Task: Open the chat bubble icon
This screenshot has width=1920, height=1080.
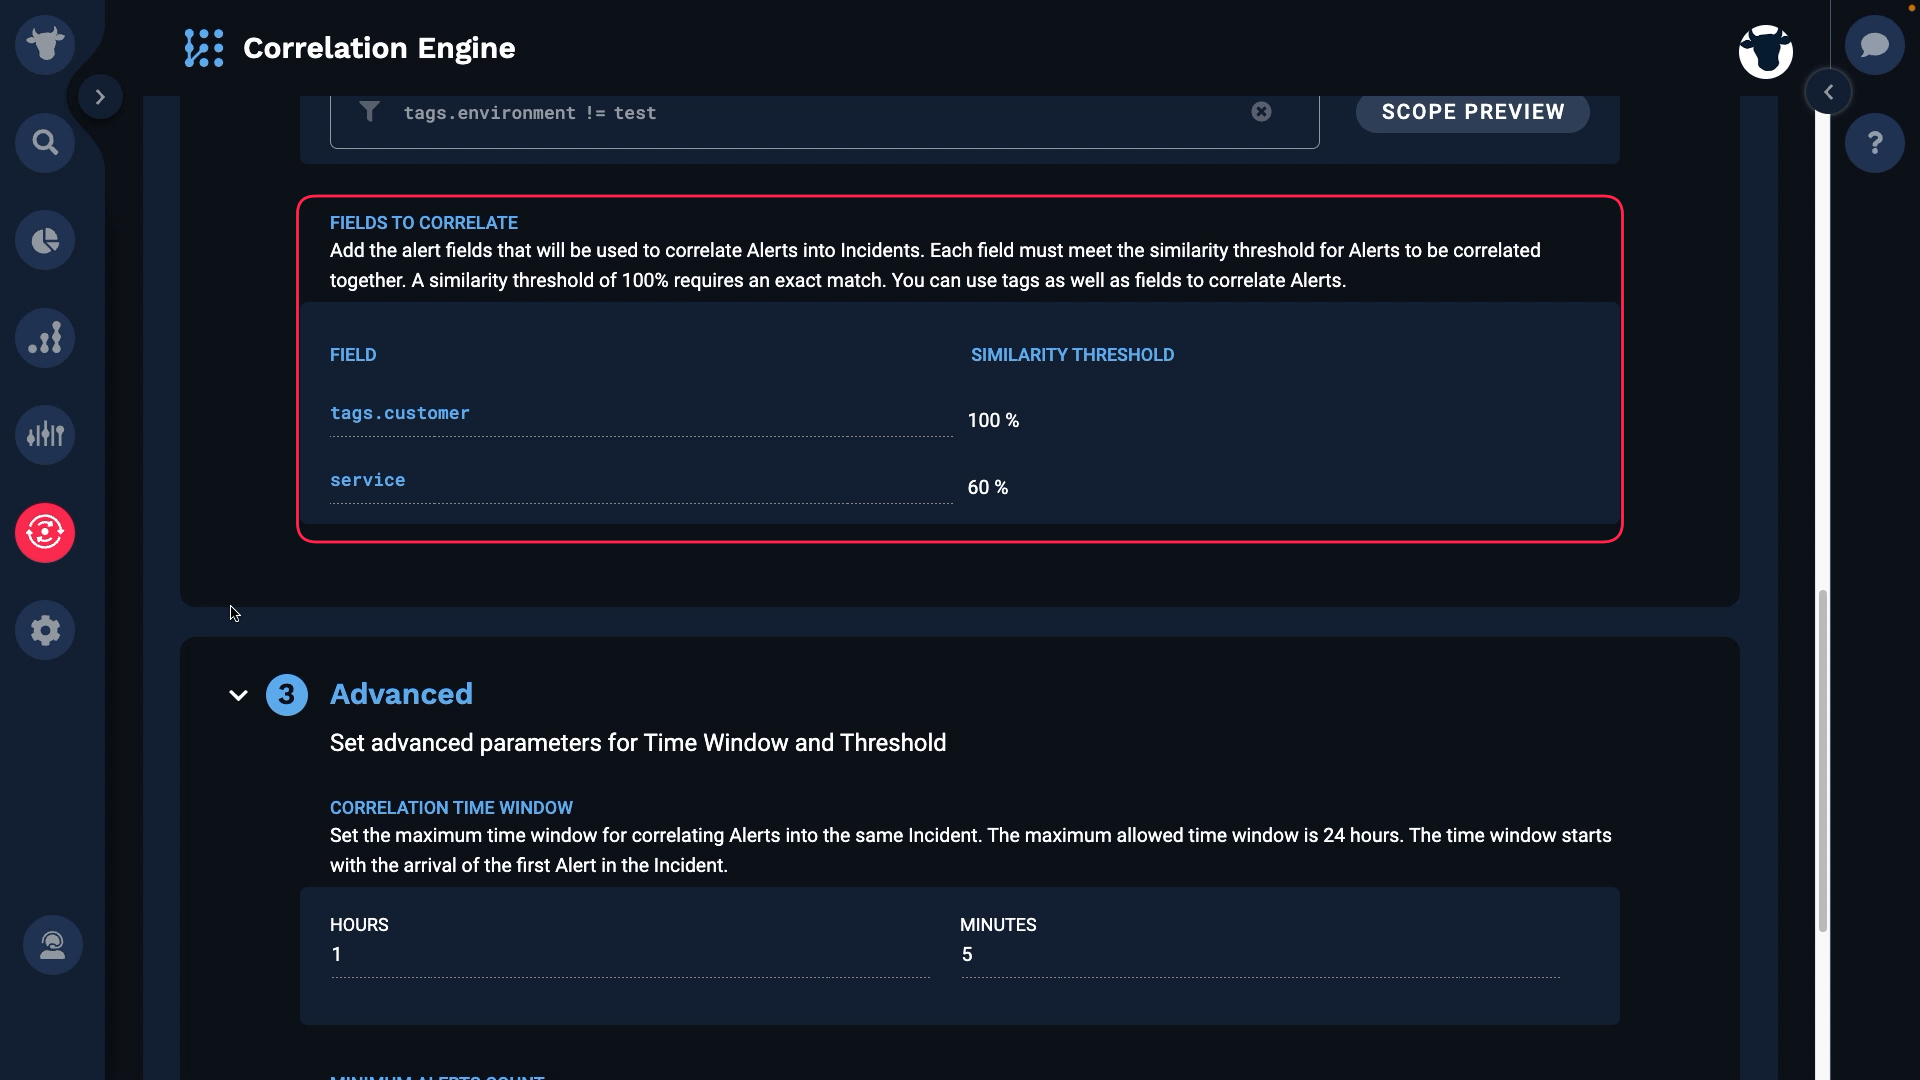Action: 1875,45
